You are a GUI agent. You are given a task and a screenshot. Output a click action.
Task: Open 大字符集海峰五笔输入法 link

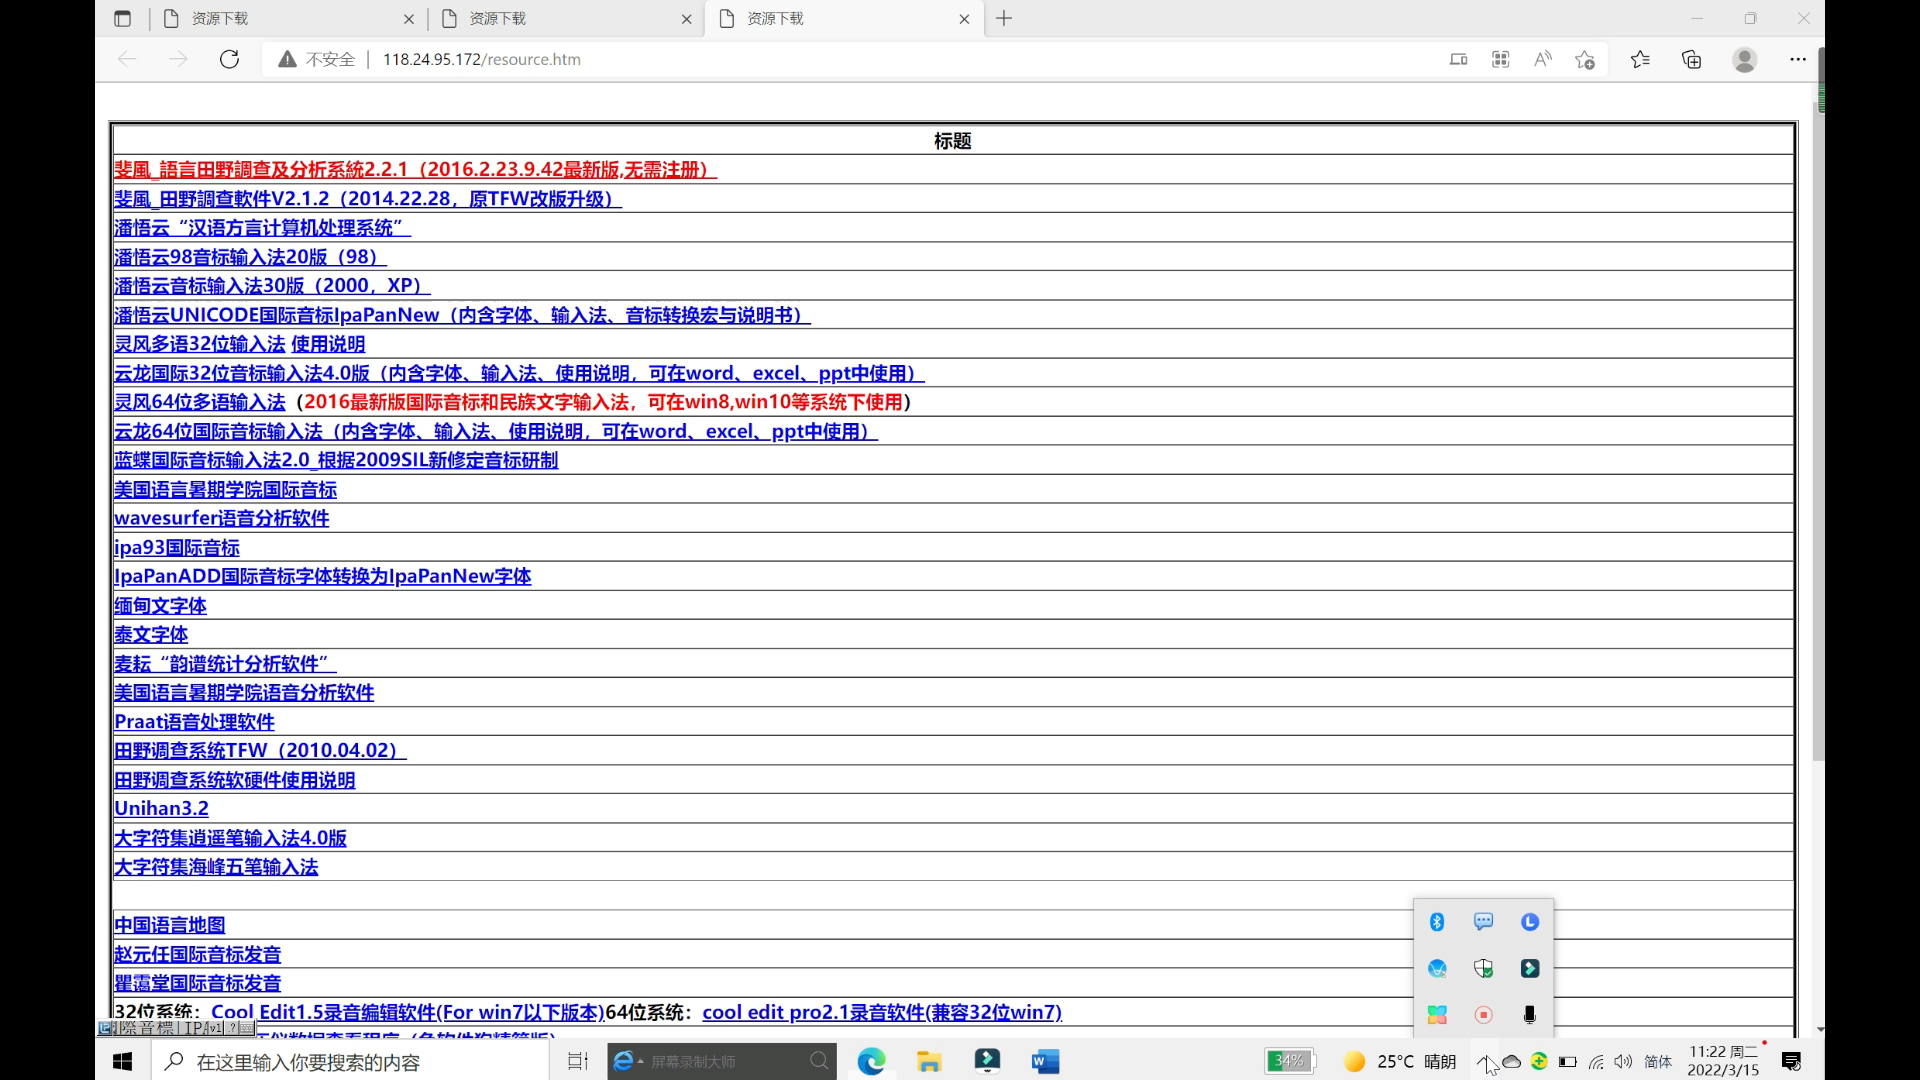point(216,867)
